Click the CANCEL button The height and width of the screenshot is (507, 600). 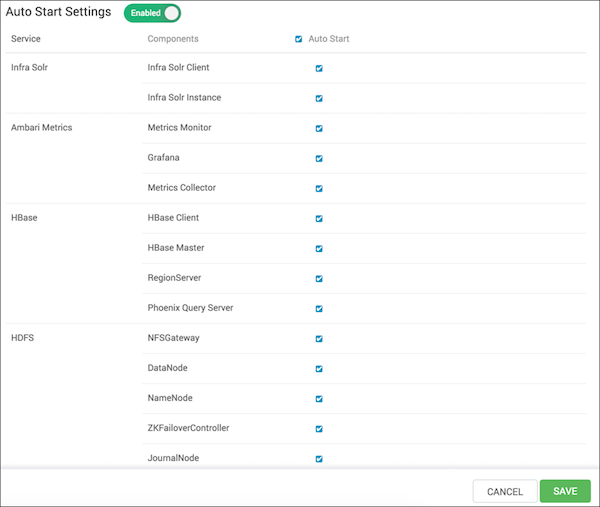click(x=505, y=491)
